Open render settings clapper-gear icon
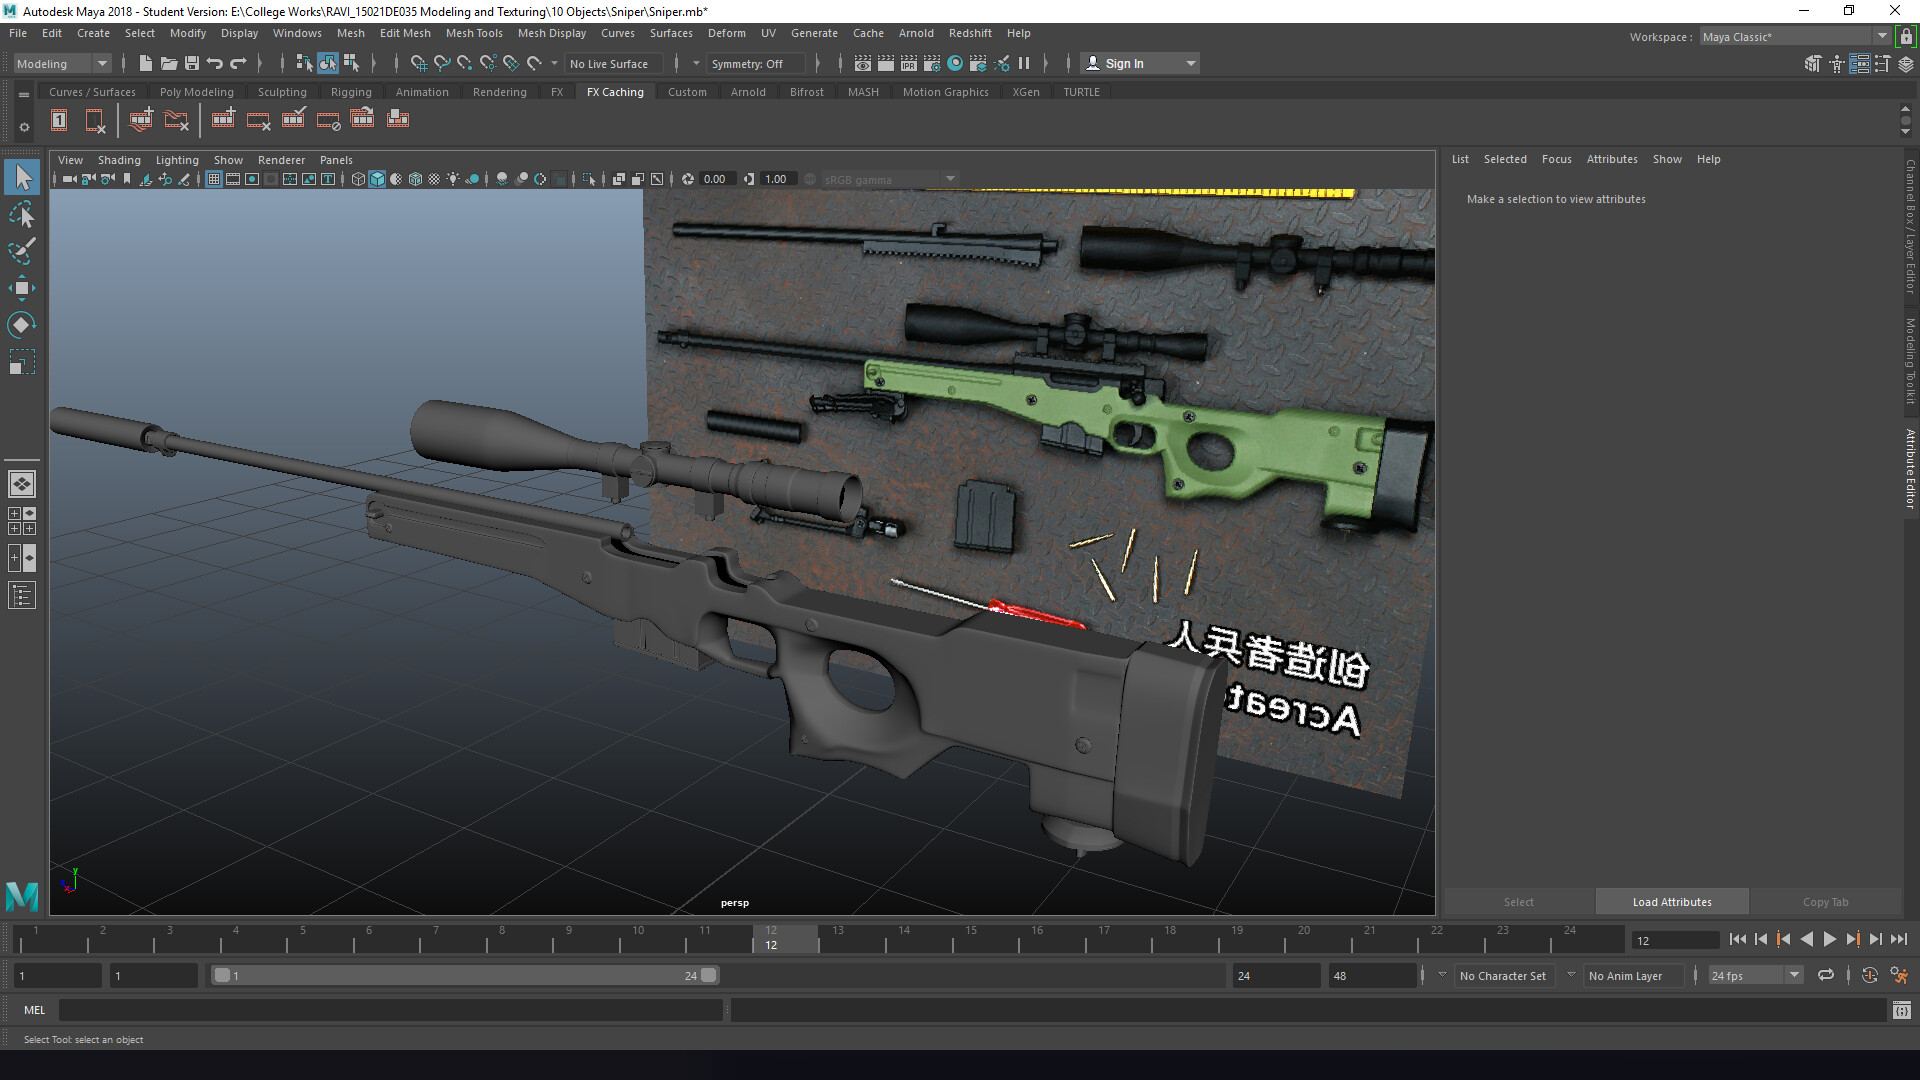 932,63
